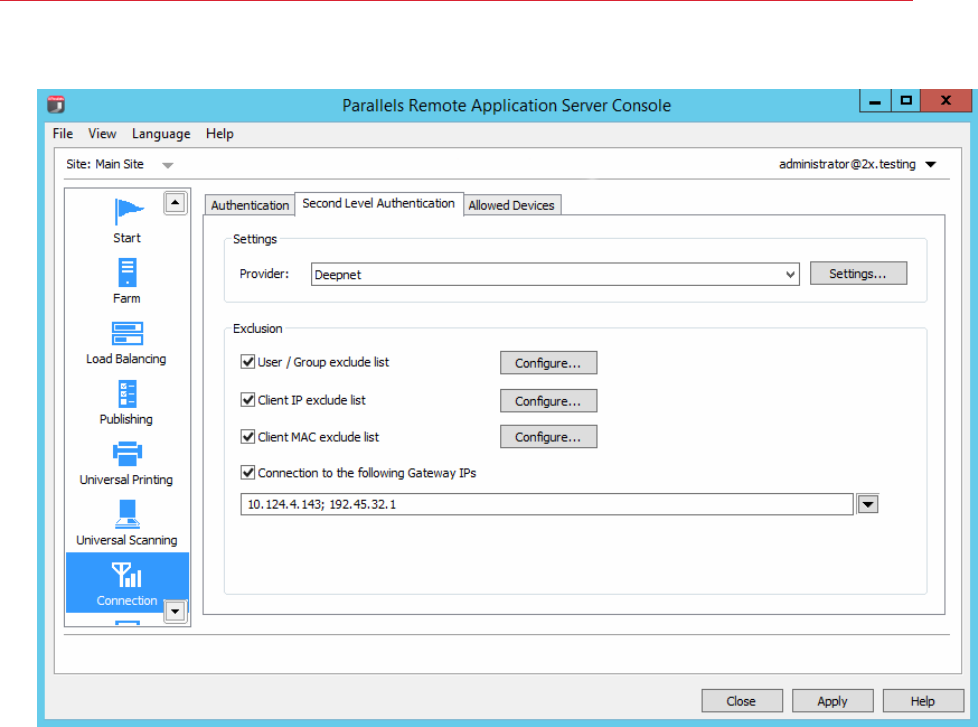Screen dimensions: 978x727
Task: Open the Universal Scanning scanner icon
Action: 127,514
